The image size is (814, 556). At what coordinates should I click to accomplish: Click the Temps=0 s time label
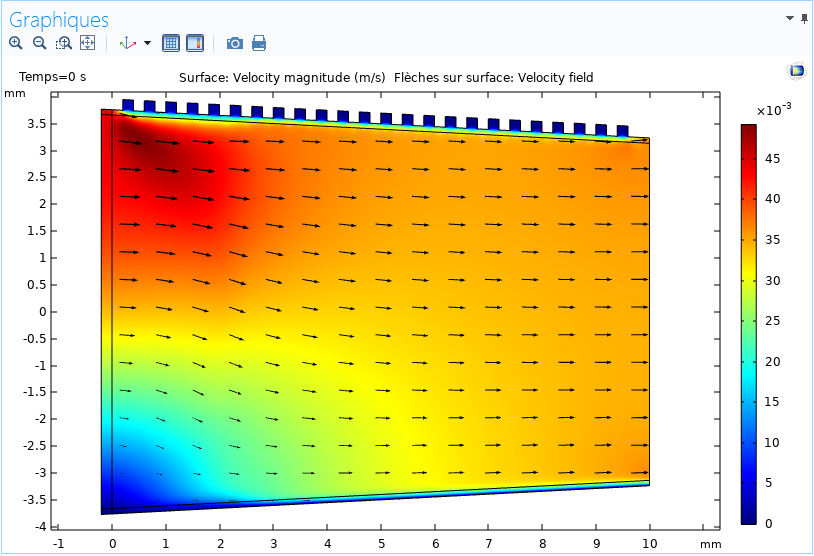[53, 77]
